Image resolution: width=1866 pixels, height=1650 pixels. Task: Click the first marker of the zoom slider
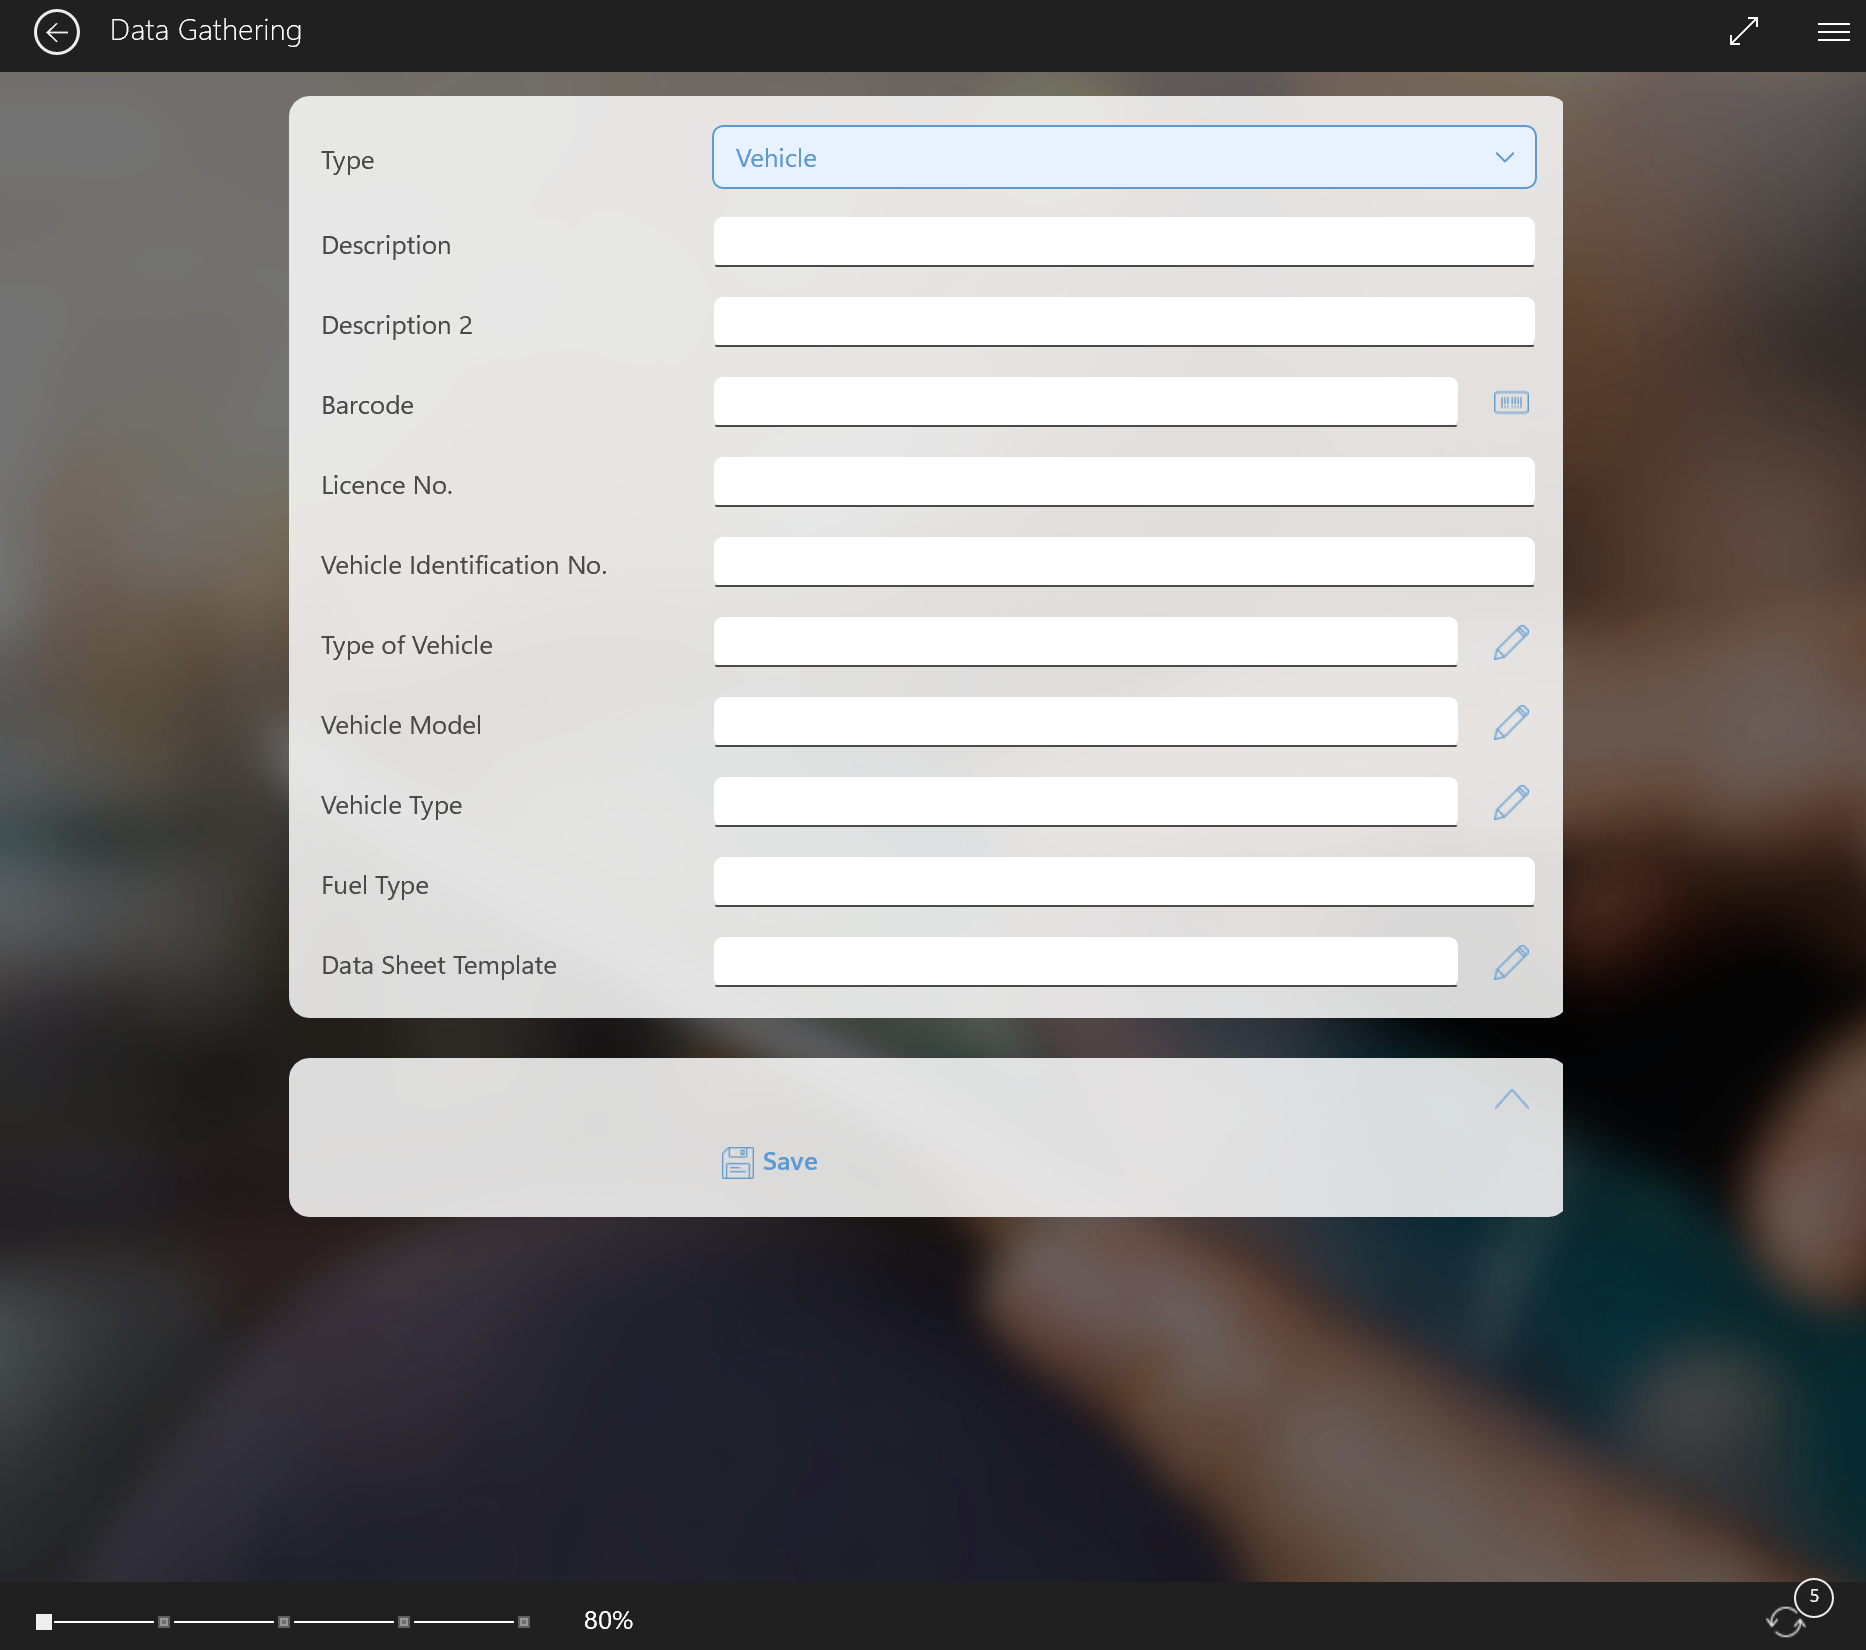[44, 1621]
